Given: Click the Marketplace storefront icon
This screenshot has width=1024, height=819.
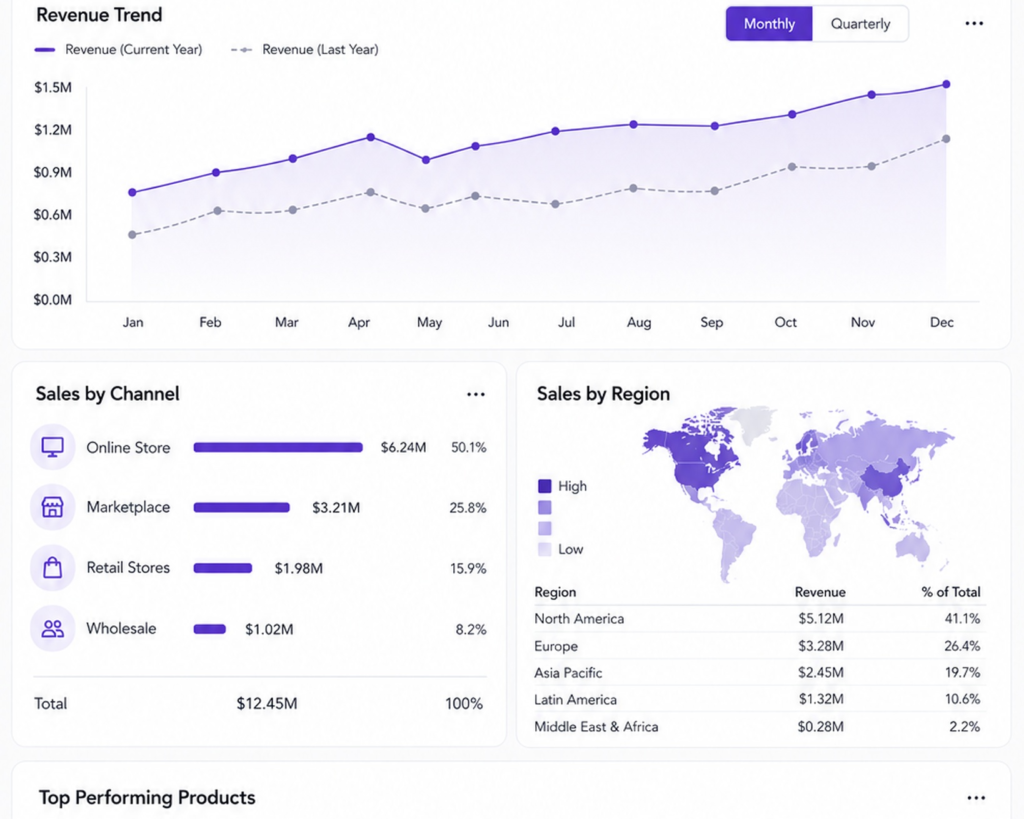Looking at the screenshot, I should click(53, 507).
